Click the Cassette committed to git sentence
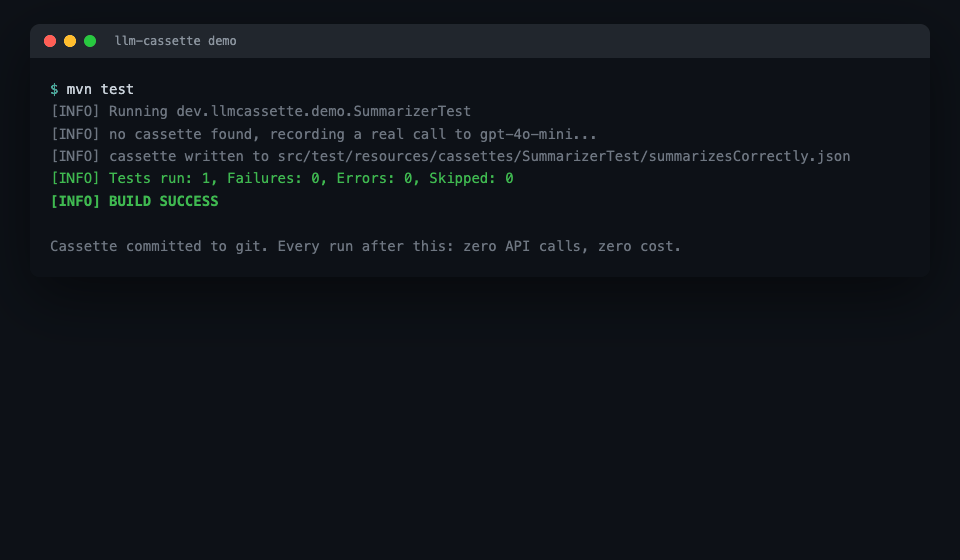 tap(159, 246)
